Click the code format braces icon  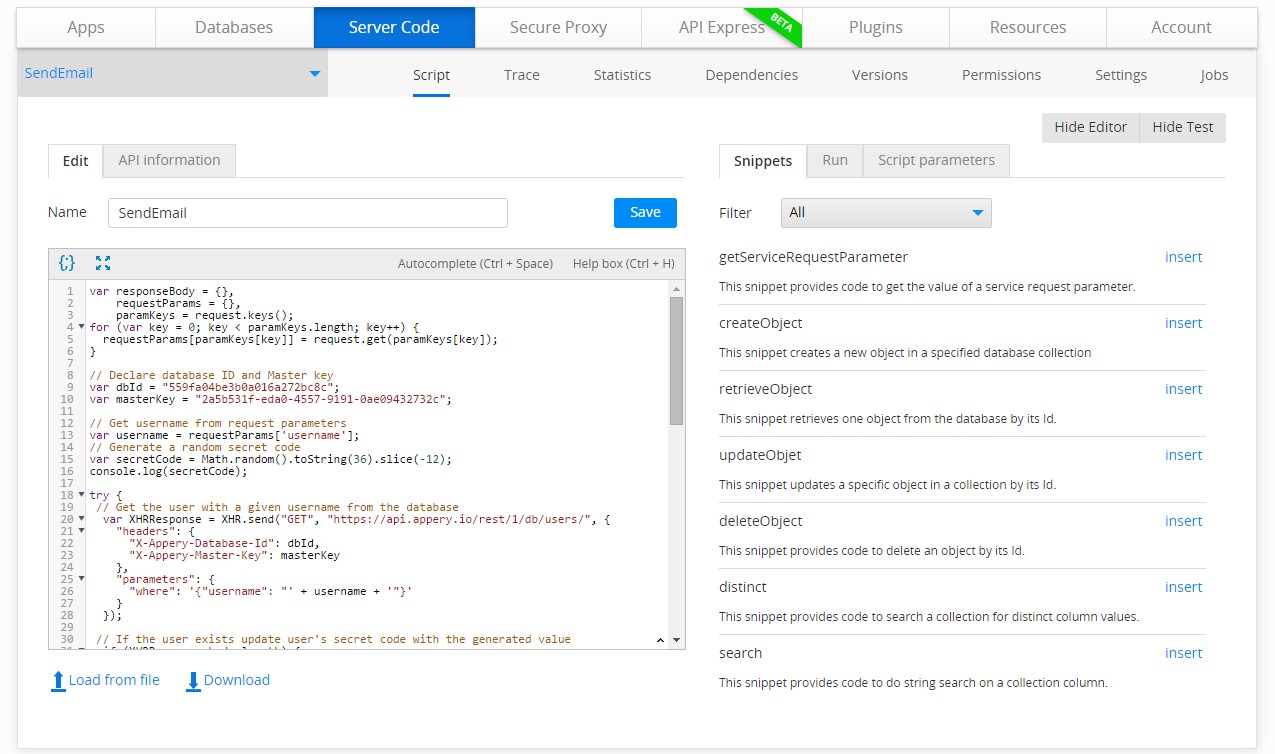[67, 263]
